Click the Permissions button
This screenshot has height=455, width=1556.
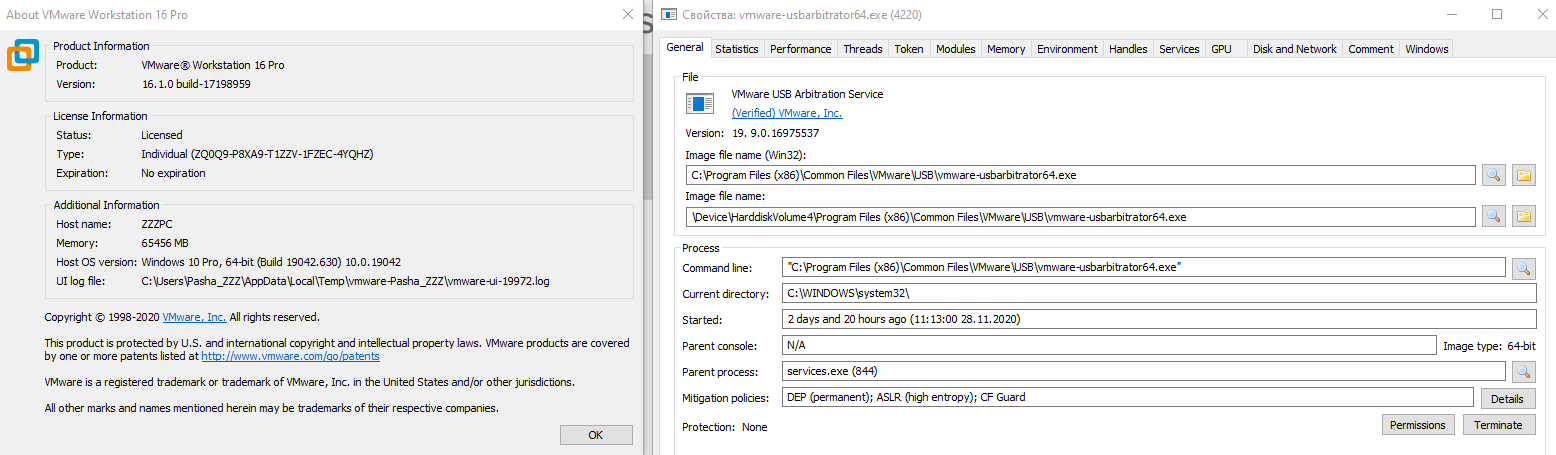click(x=1418, y=425)
